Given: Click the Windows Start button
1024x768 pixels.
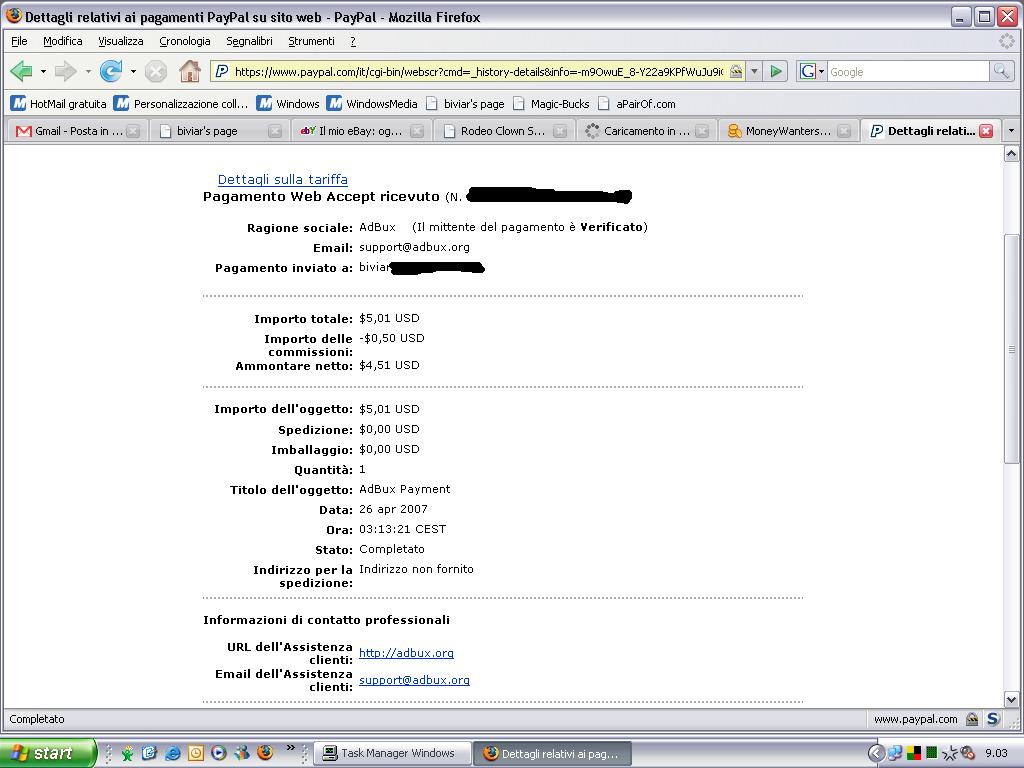Looking at the screenshot, I should point(47,753).
